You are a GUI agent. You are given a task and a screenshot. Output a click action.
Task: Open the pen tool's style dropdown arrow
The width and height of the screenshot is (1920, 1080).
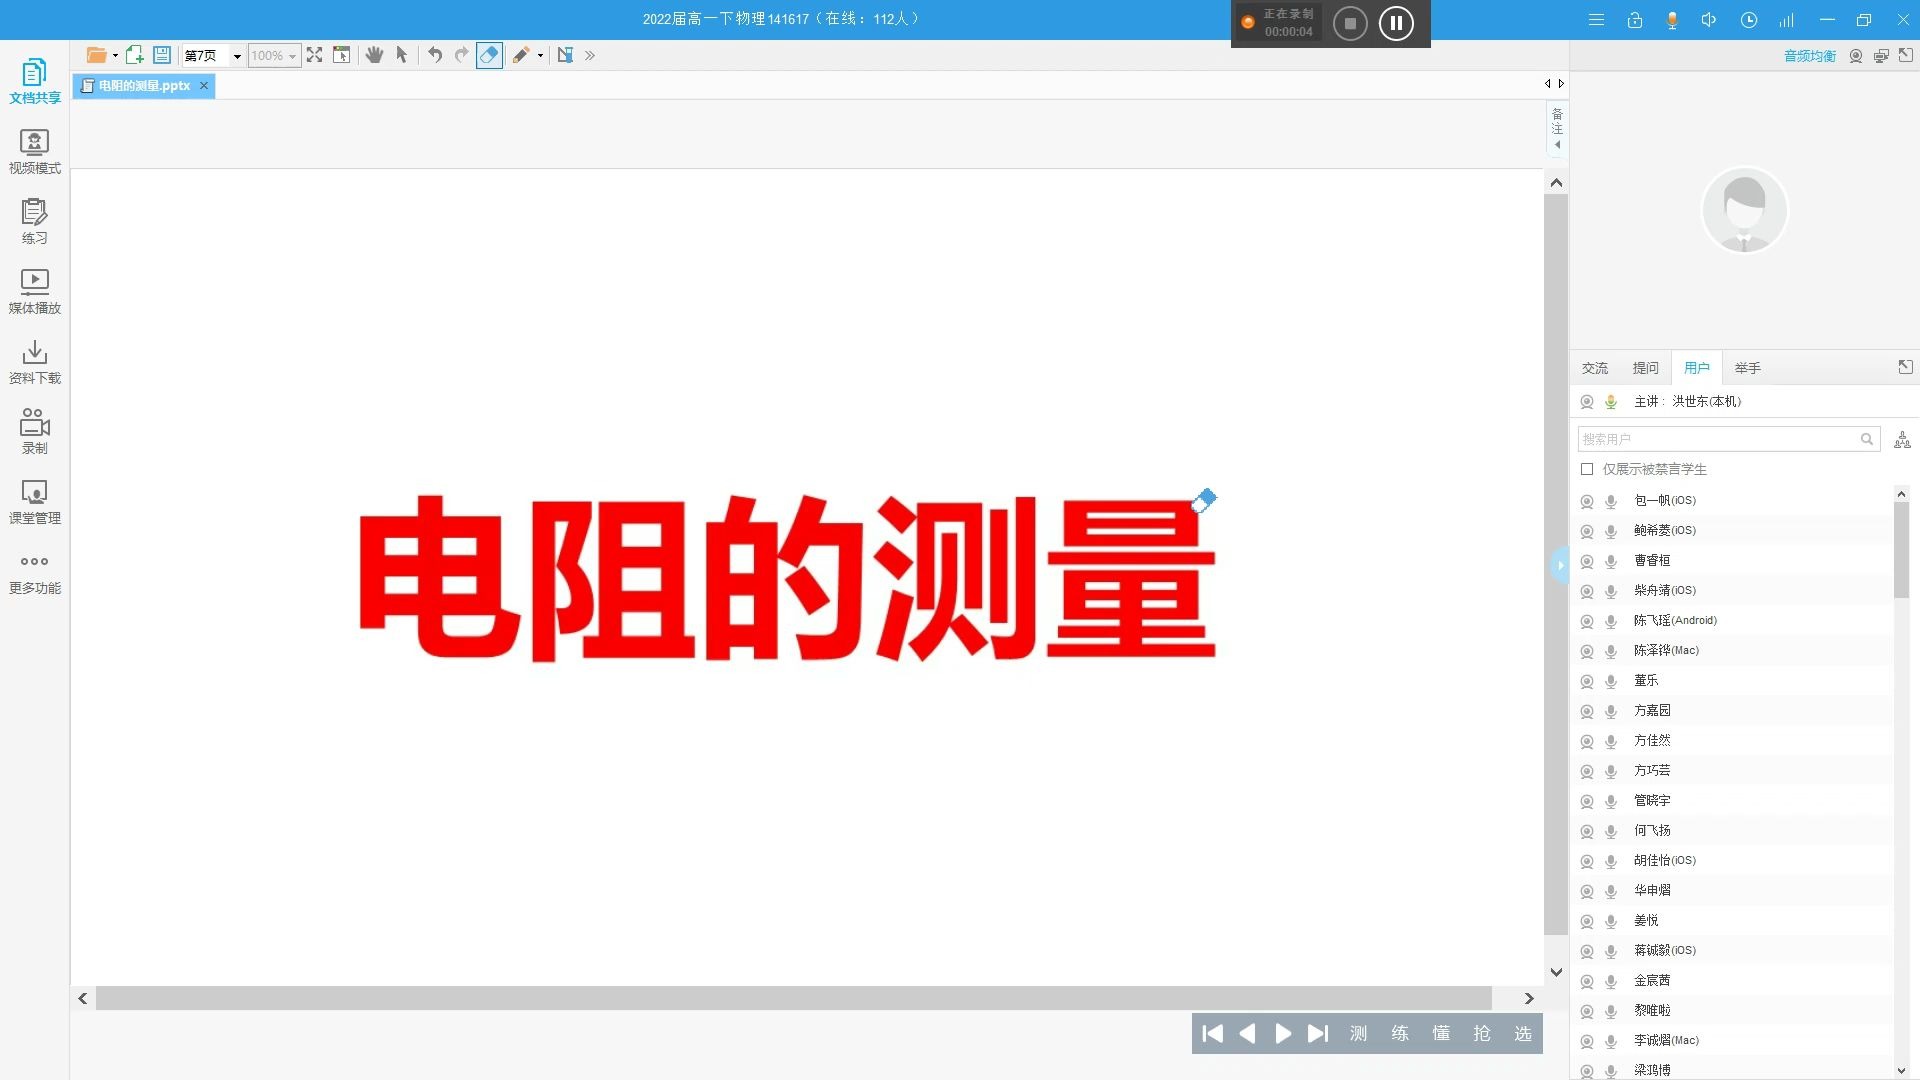[539, 55]
